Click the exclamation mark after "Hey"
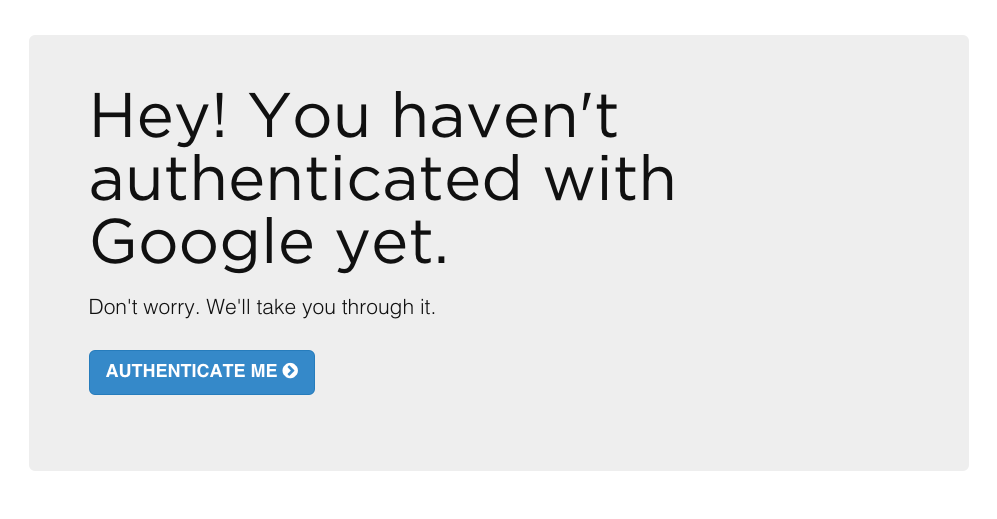 pos(219,115)
